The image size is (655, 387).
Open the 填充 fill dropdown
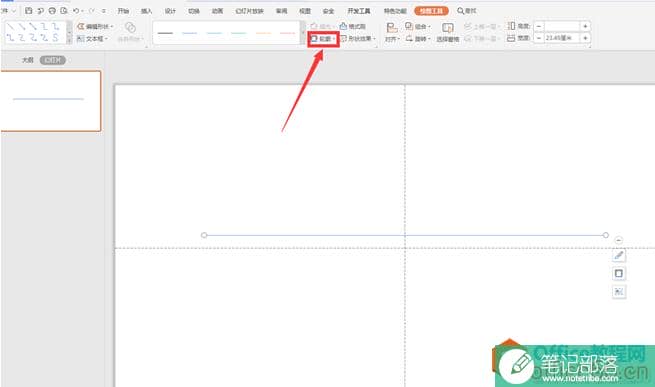click(x=322, y=26)
